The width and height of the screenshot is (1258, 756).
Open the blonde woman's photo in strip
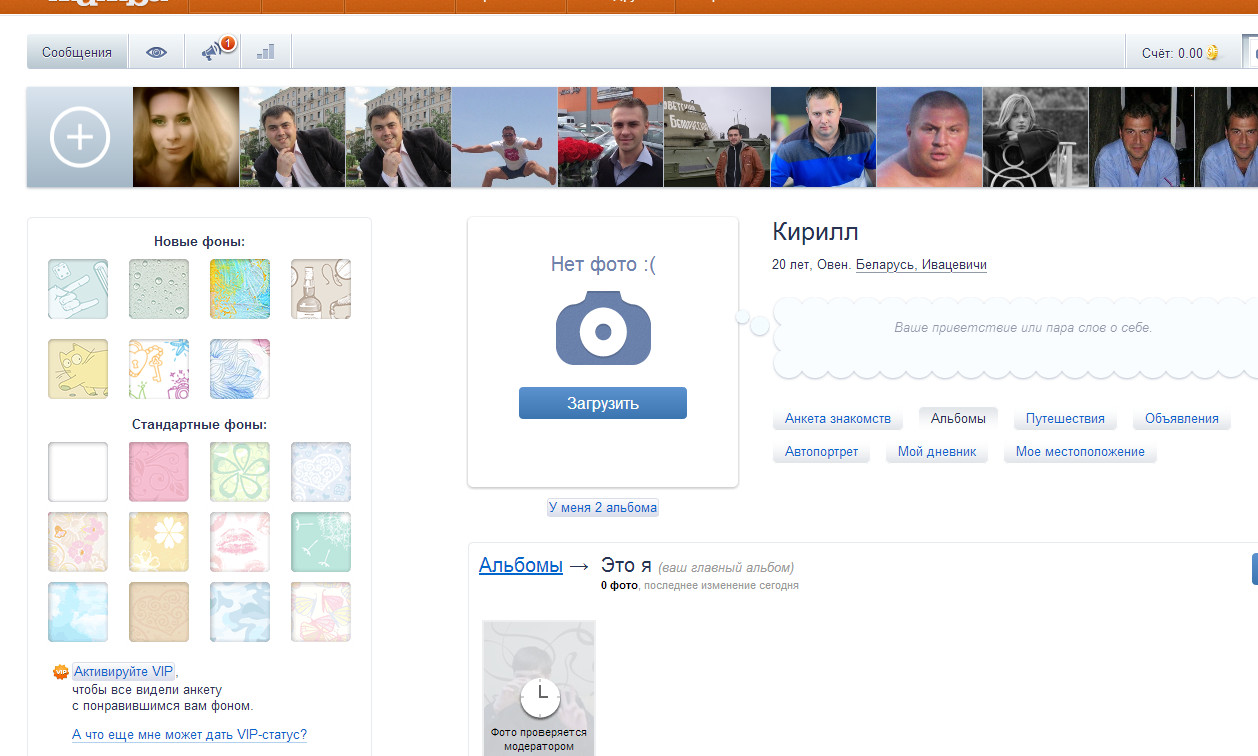click(x=186, y=137)
